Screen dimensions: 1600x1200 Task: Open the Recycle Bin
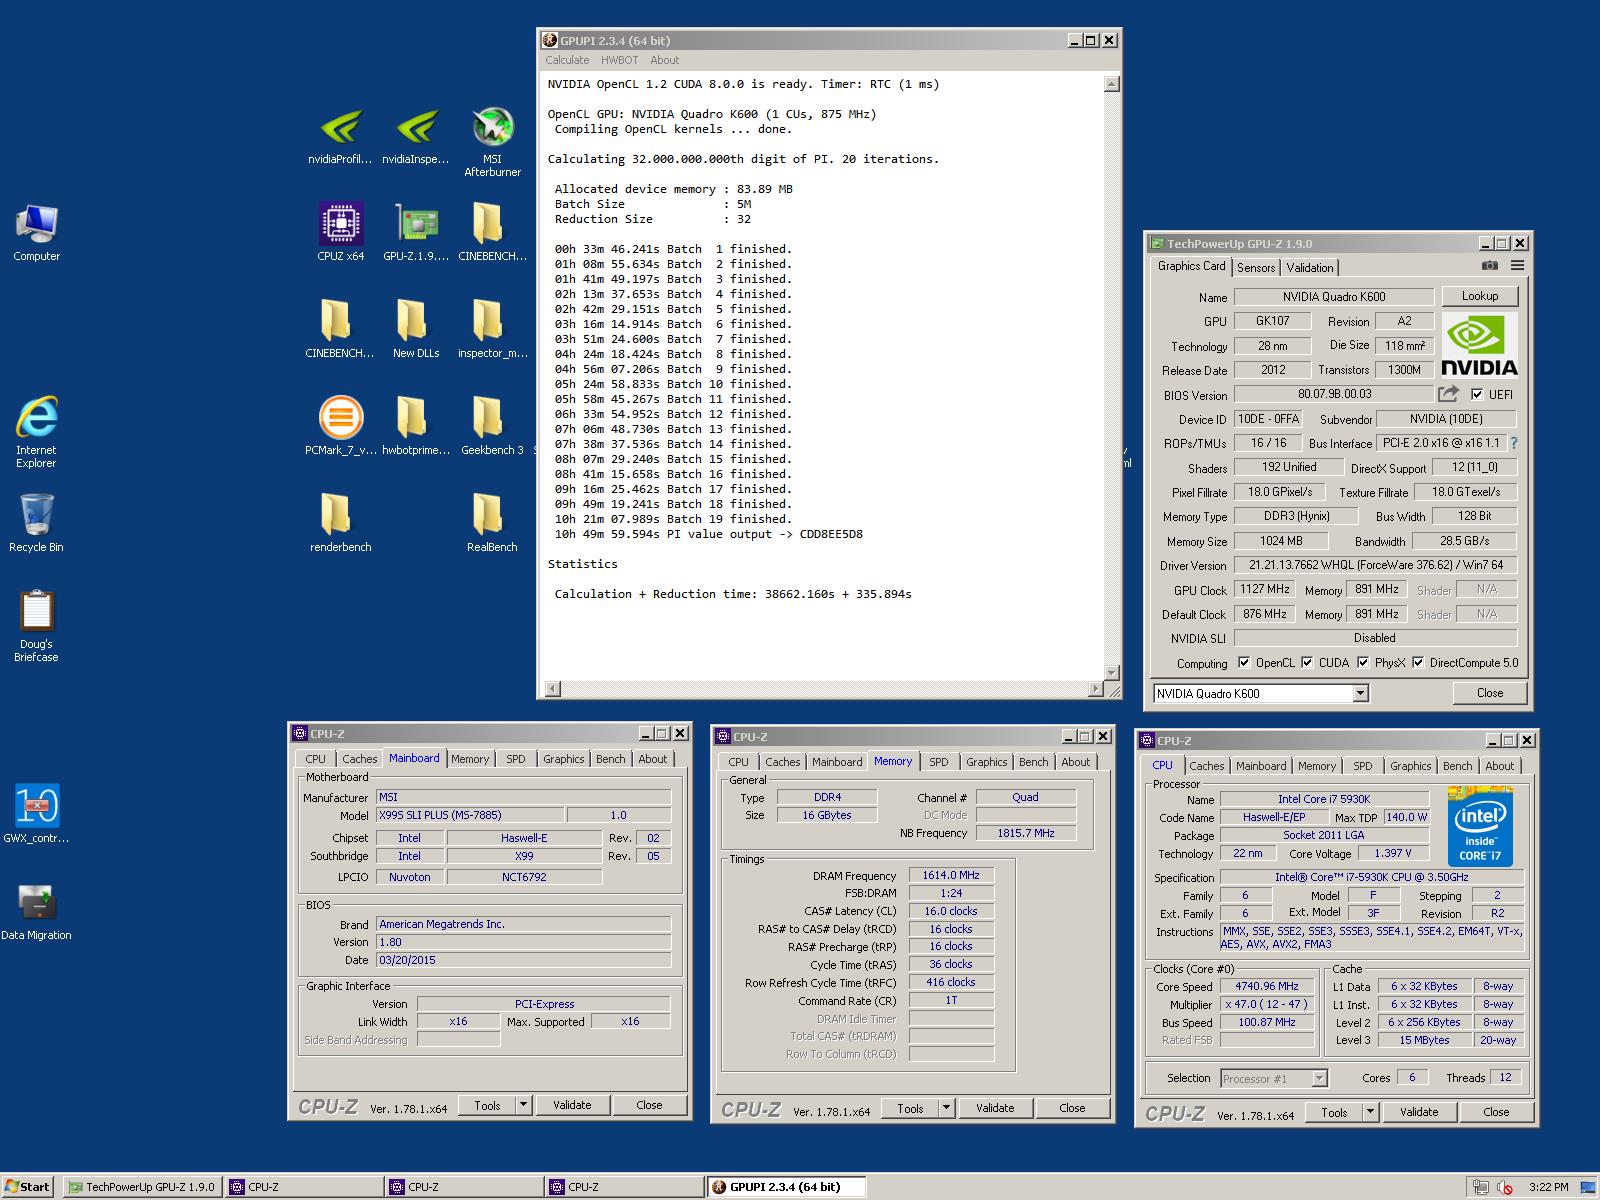click(x=36, y=522)
